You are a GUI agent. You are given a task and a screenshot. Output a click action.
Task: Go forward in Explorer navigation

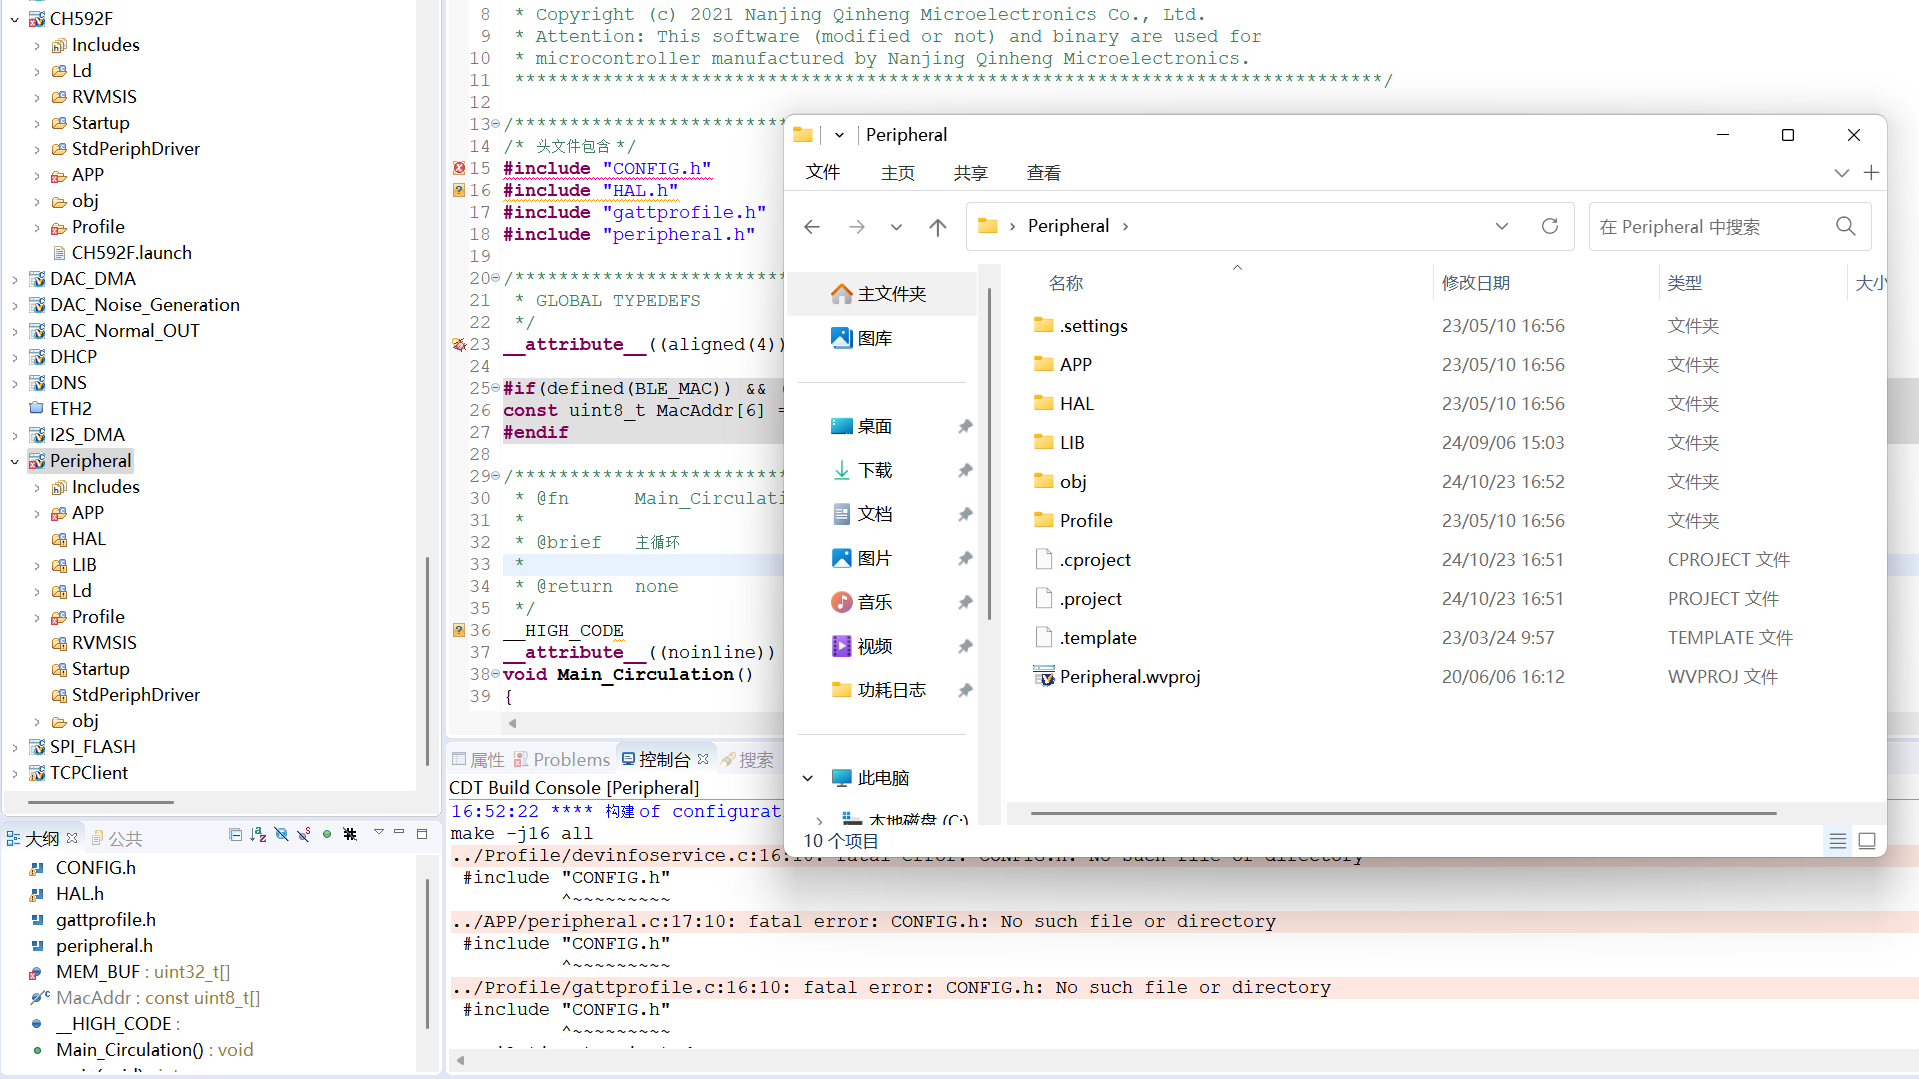pyautogui.click(x=857, y=227)
